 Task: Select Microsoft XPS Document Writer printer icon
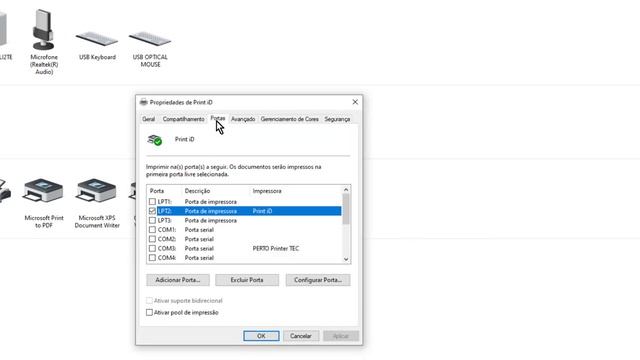point(96,190)
